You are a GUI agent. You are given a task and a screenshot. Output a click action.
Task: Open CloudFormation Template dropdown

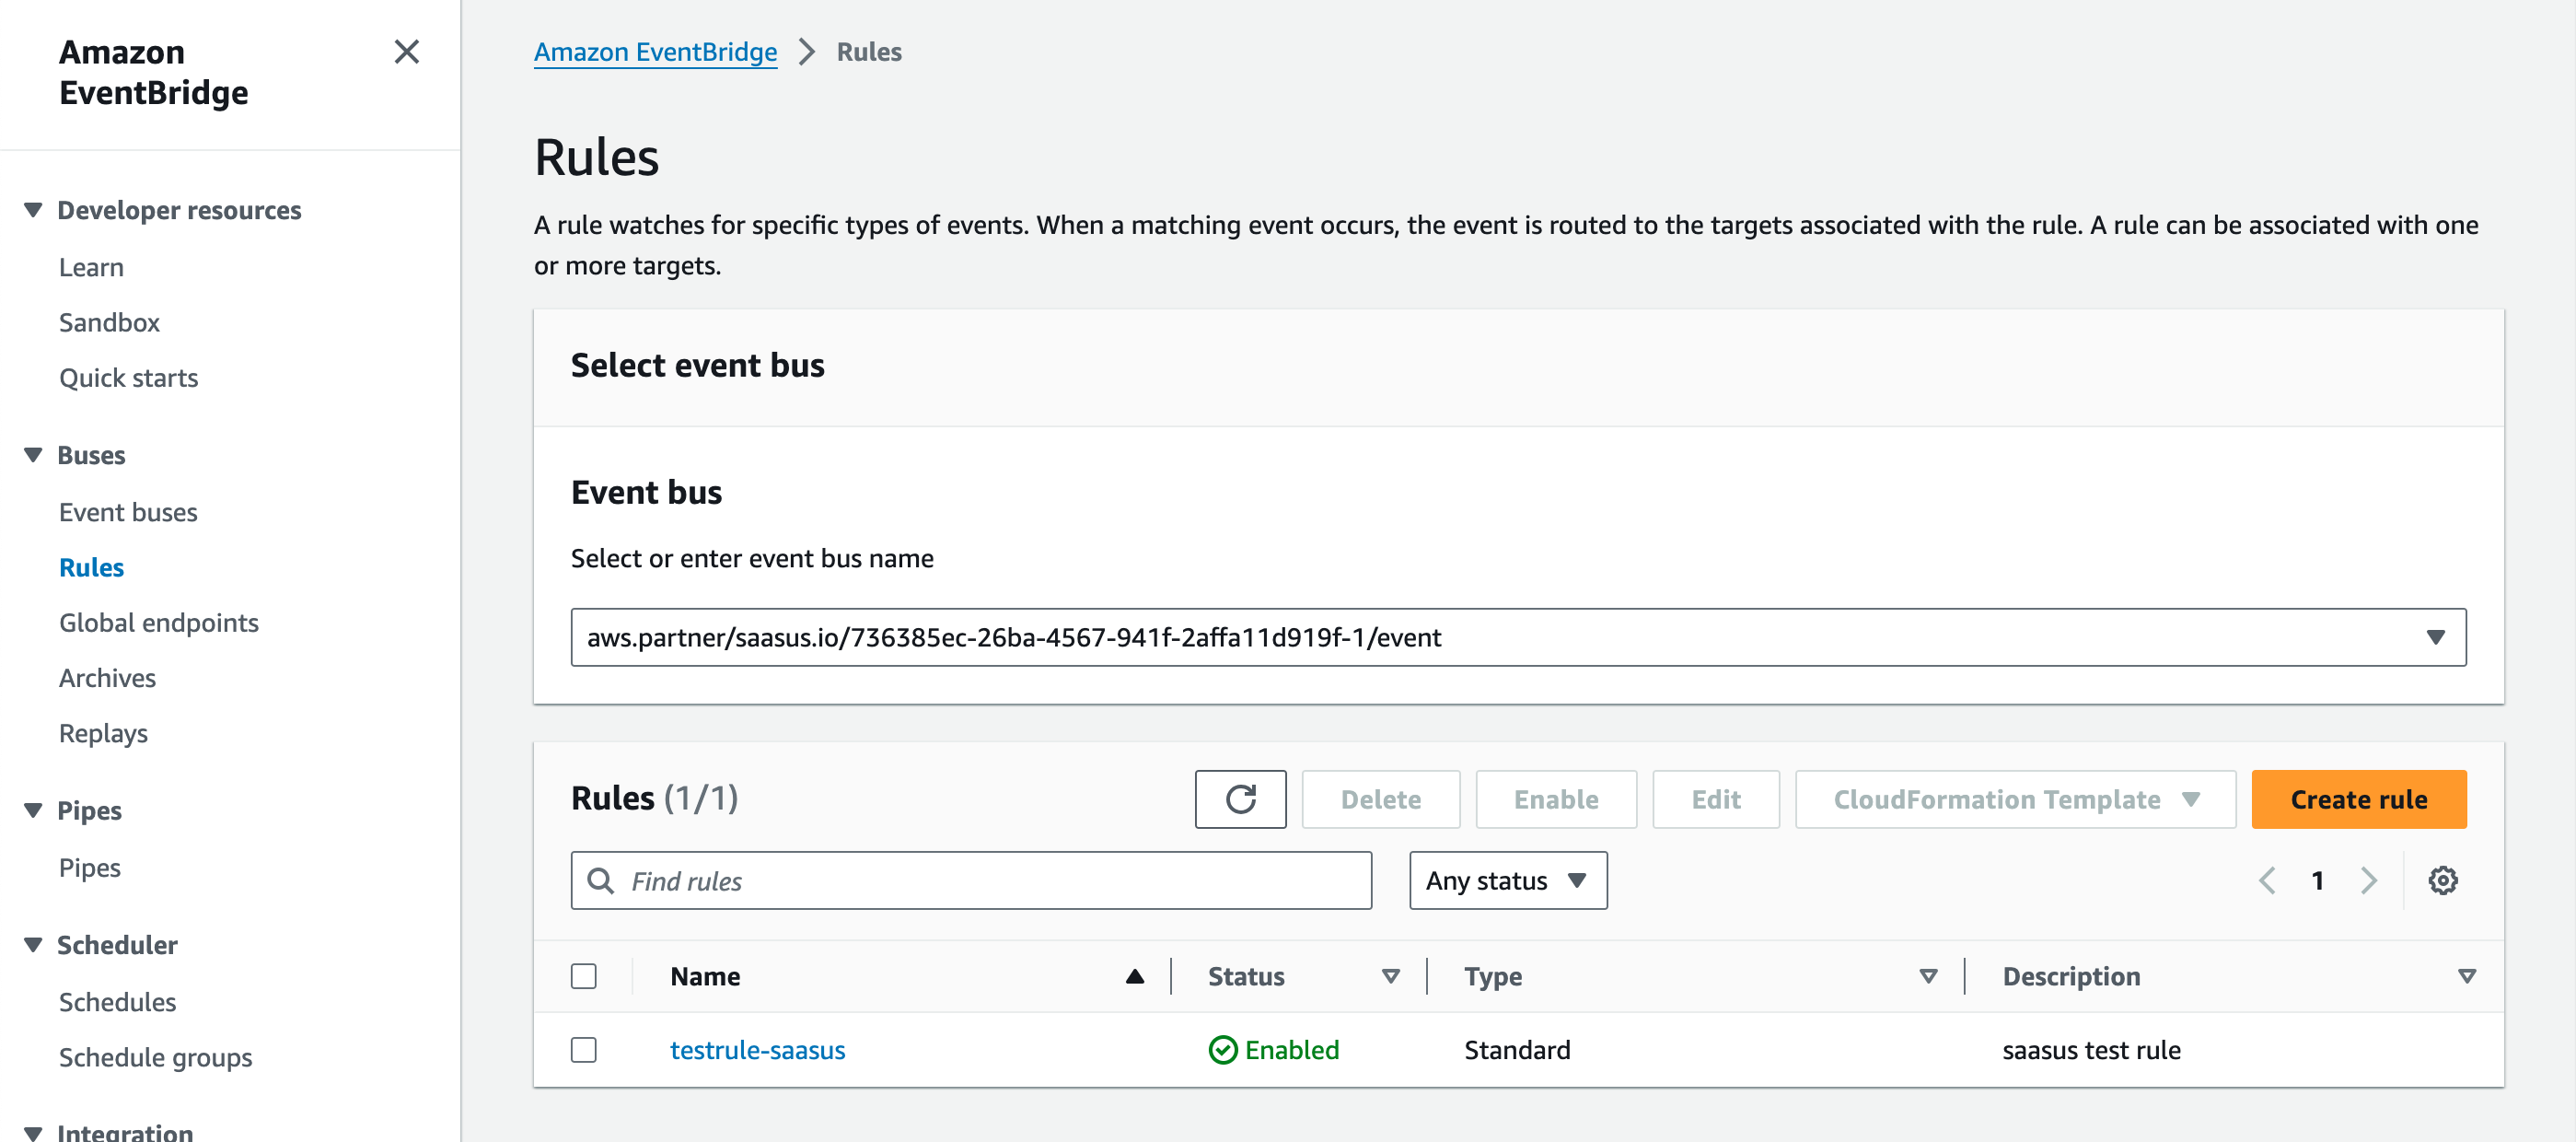click(2014, 799)
